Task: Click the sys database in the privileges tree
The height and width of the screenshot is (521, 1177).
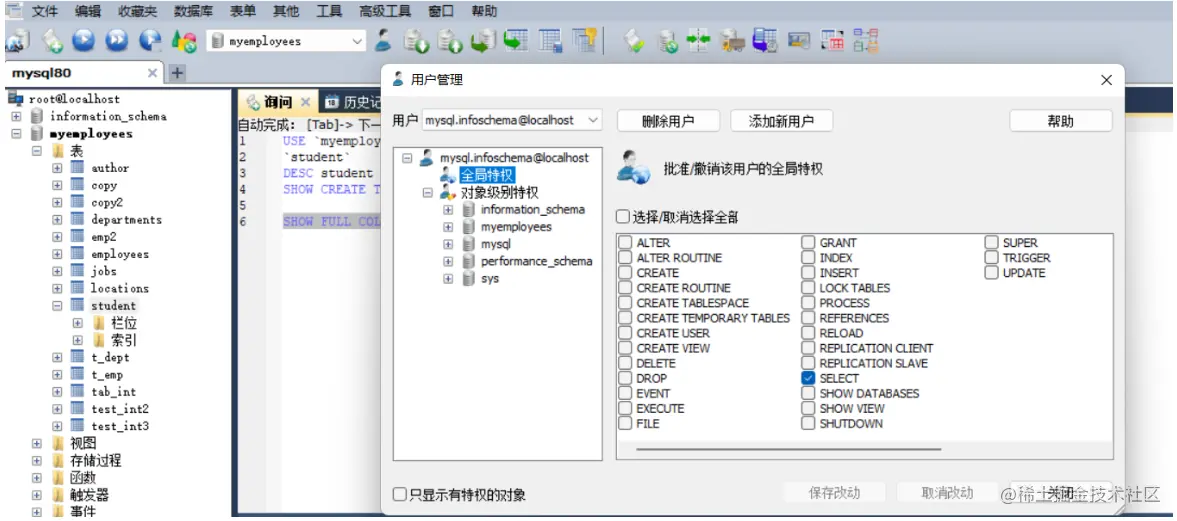Action: (489, 279)
